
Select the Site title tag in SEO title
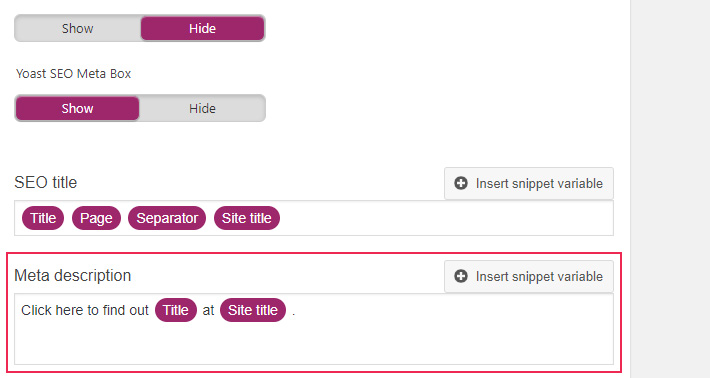point(247,218)
